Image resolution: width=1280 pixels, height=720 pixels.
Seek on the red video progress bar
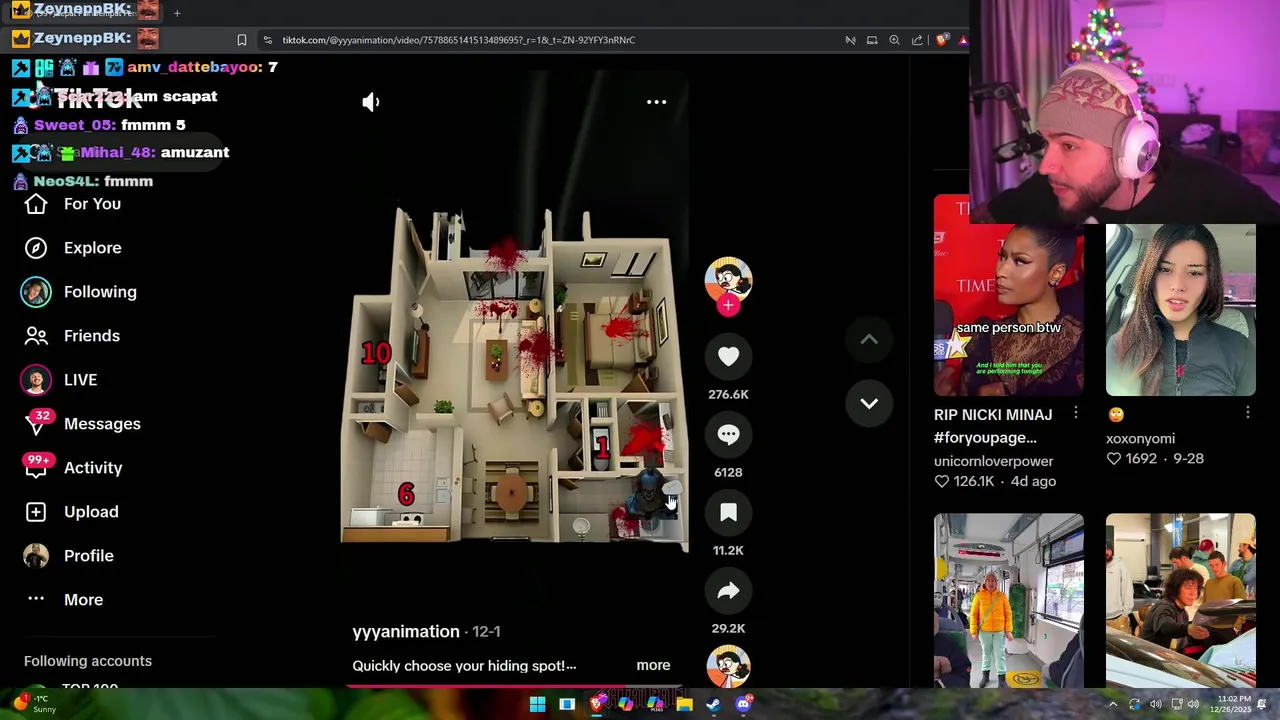pyautogui.click(x=515, y=687)
